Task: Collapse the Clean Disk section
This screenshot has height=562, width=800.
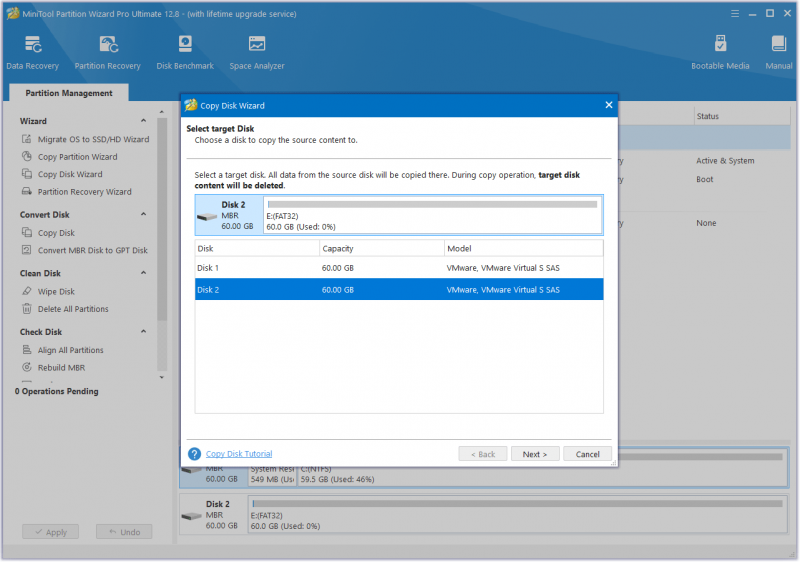Action: click(x=144, y=273)
